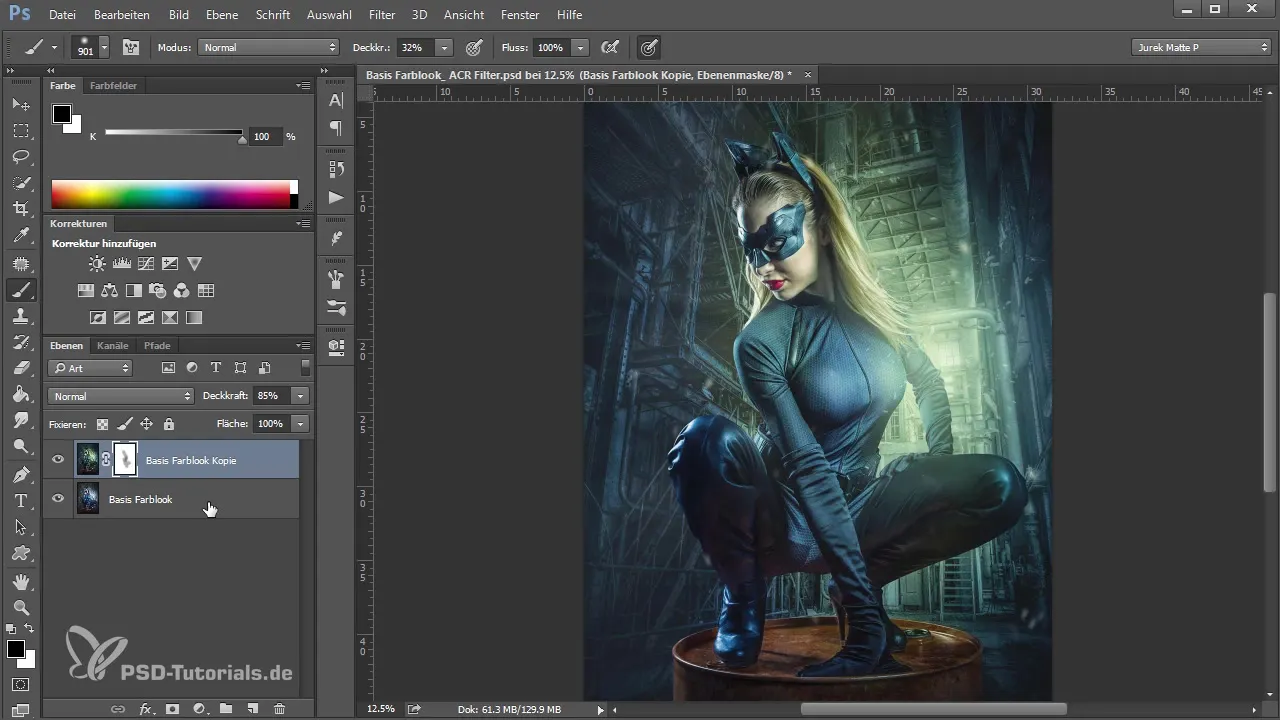Toggle lock position
1280x720 pixels.
tap(146, 424)
